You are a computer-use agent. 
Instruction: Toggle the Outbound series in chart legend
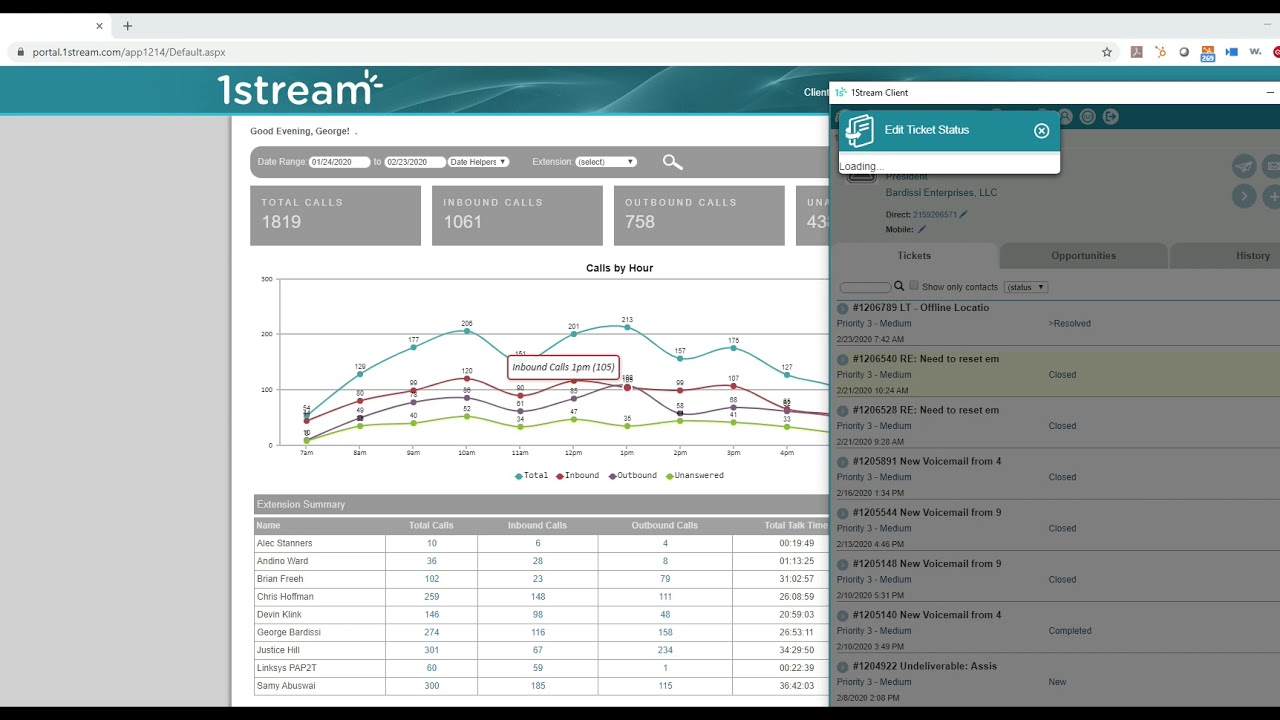(x=633, y=476)
